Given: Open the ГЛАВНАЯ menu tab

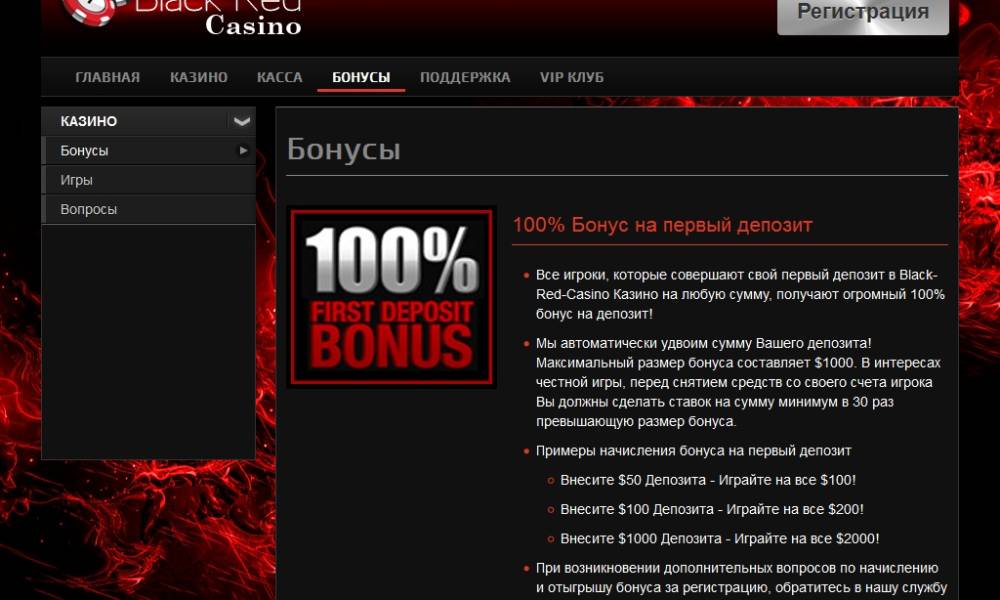Looking at the screenshot, I should point(107,77).
